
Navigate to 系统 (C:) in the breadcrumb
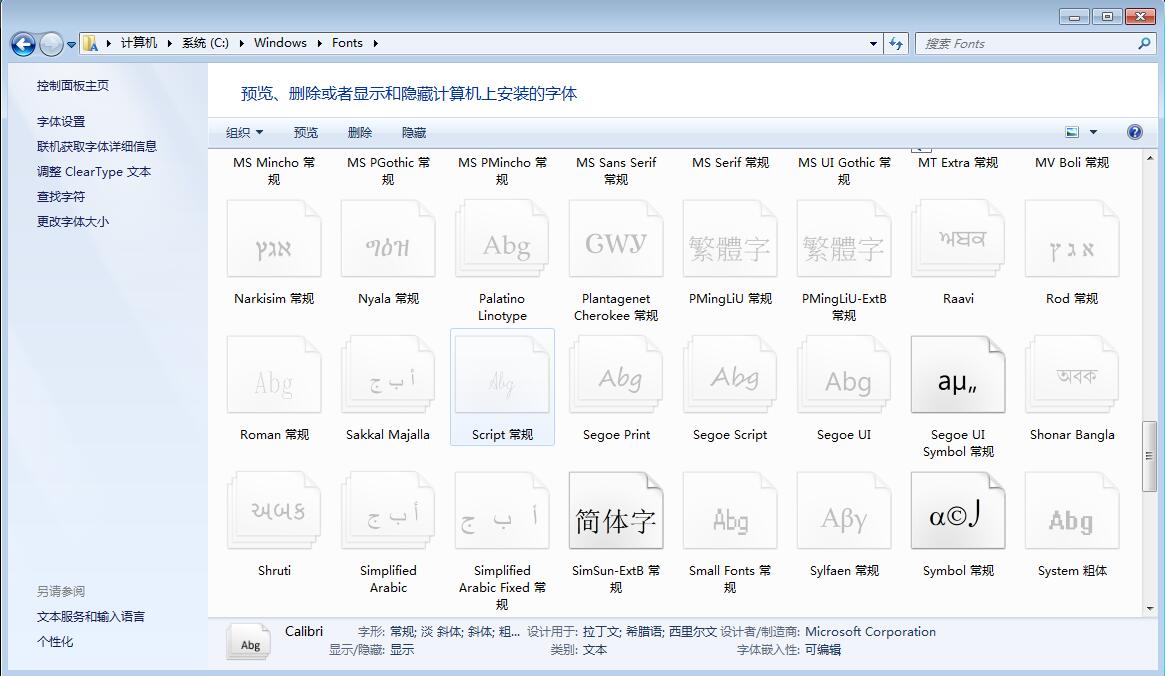[x=205, y=43]
